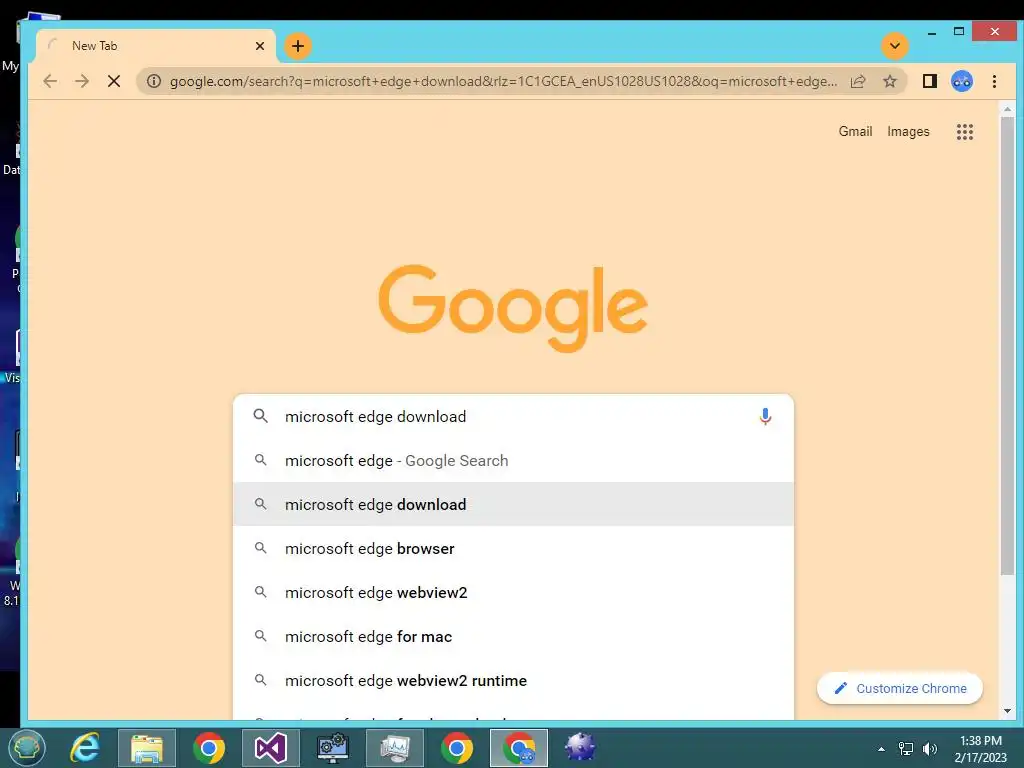Click the forward navigation arrow
The width and height of the screenshot is (1024, 768).
pos(82,82)
